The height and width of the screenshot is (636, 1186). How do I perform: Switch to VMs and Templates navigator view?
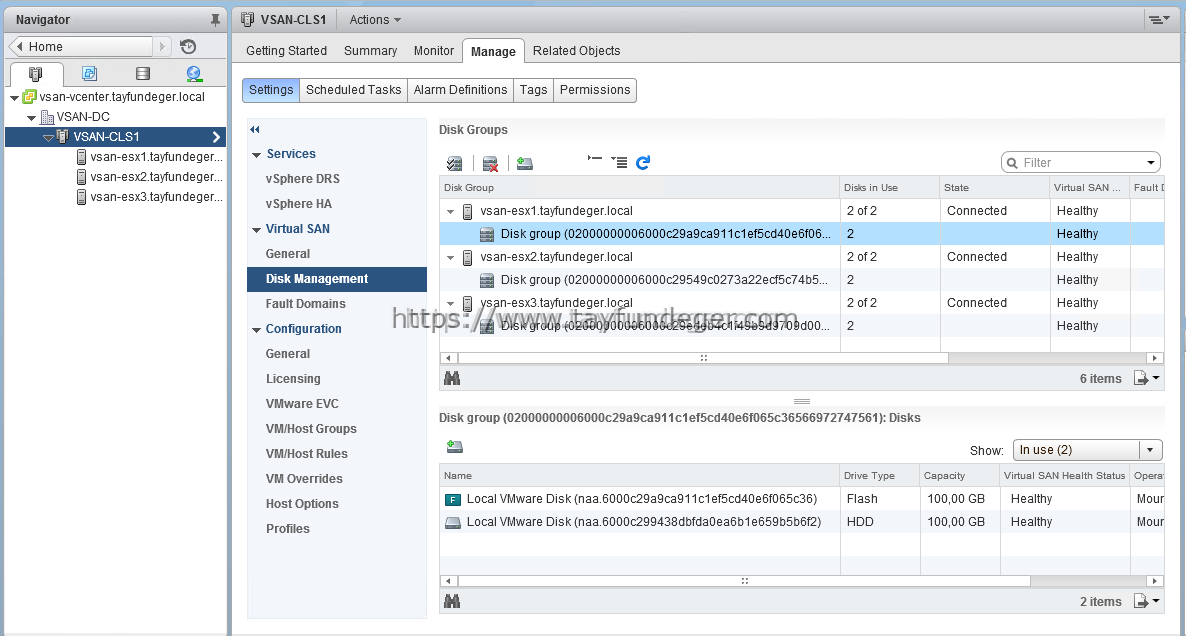[89, 73]
